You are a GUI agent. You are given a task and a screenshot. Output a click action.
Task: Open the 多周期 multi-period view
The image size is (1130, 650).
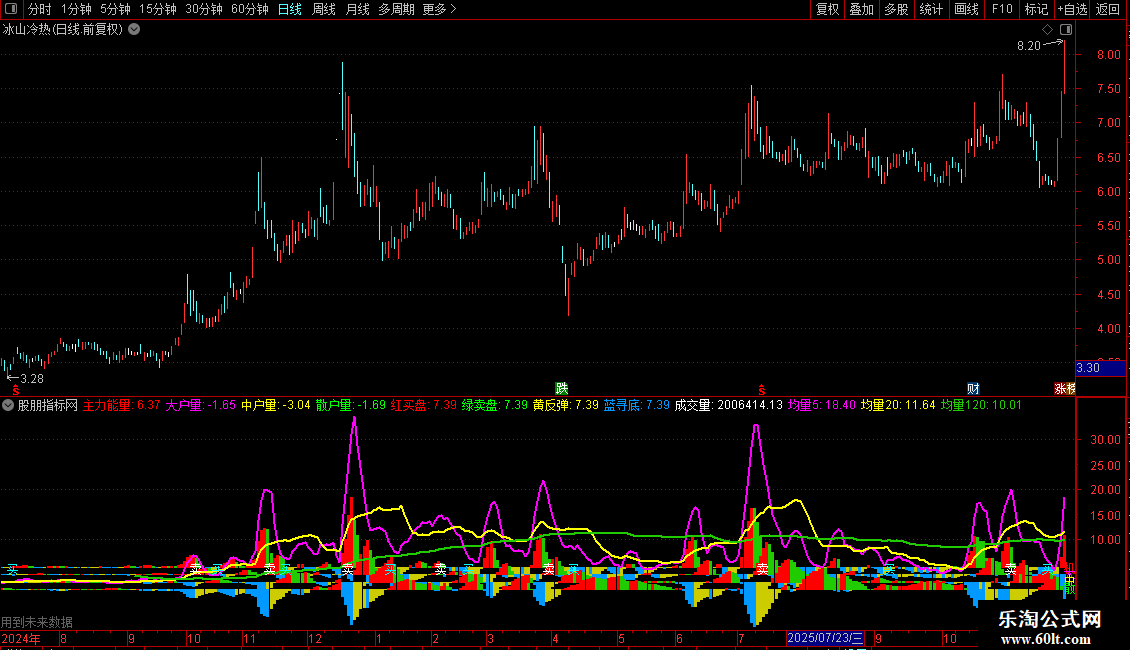coord(396,9)
